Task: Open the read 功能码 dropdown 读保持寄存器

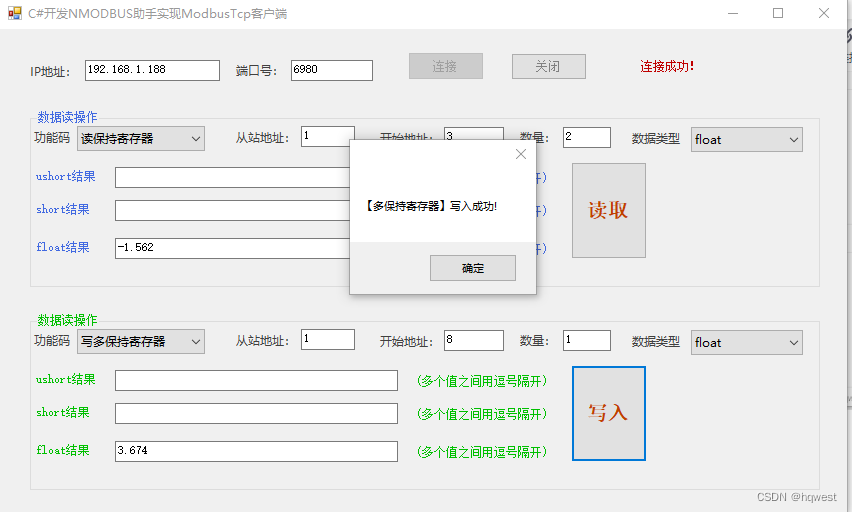Action: point(141,139)
